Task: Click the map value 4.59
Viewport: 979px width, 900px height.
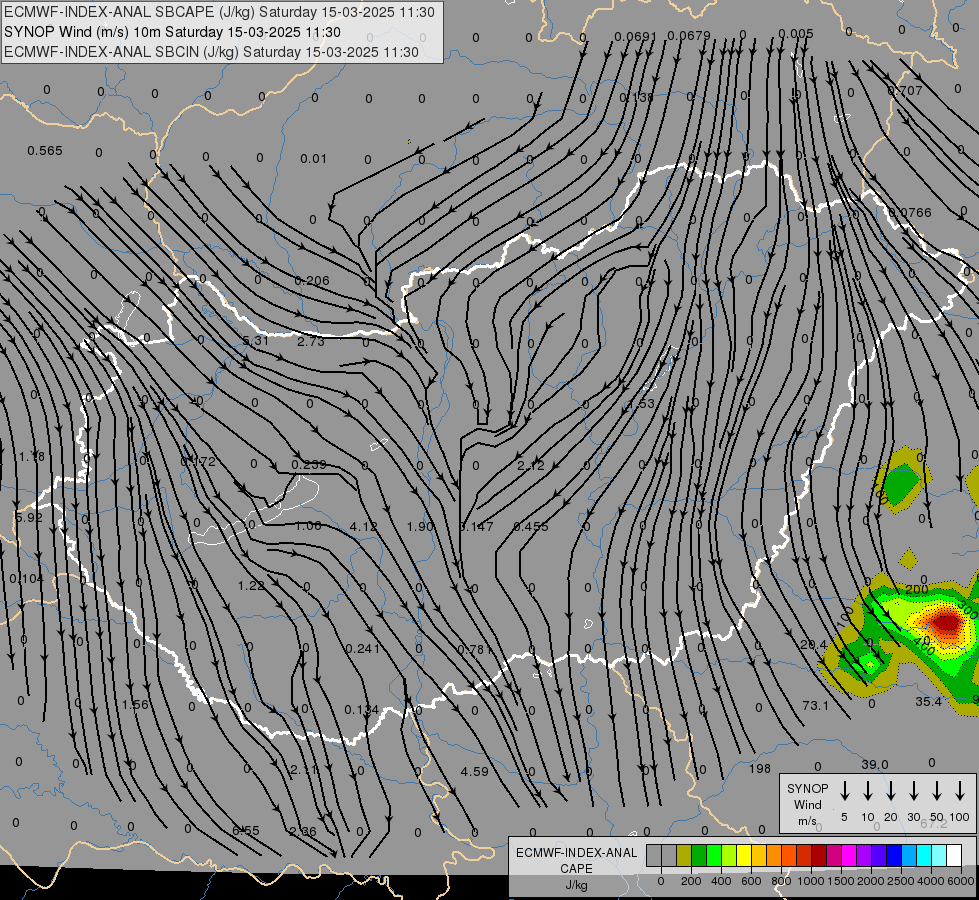Action: click(x=475, y=771)
